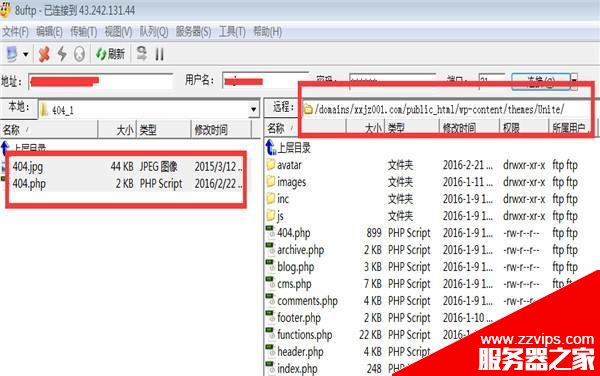The width and height of the screenshot is (600, 376).
Task: Click the 用户名 username input field
Action: click(265, 80)
